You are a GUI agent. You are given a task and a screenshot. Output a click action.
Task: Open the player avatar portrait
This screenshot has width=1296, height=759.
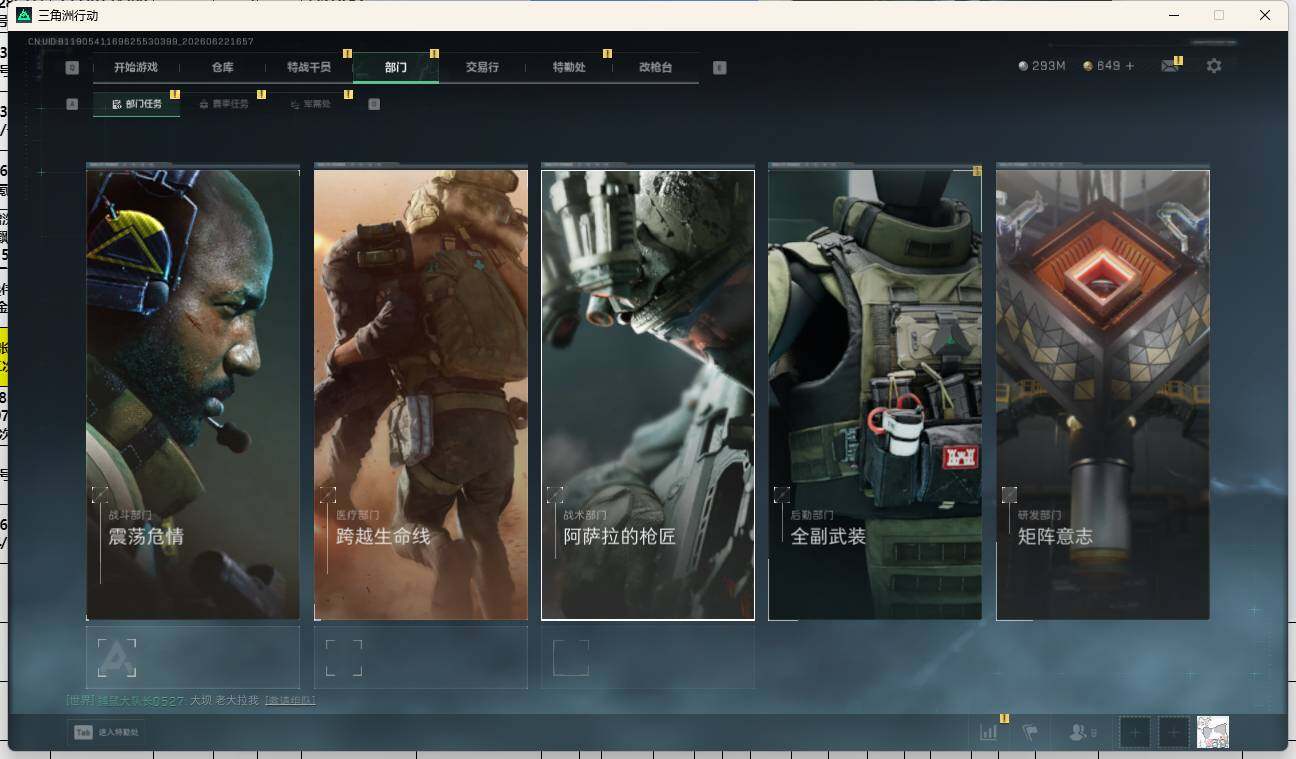(1213, 732)
